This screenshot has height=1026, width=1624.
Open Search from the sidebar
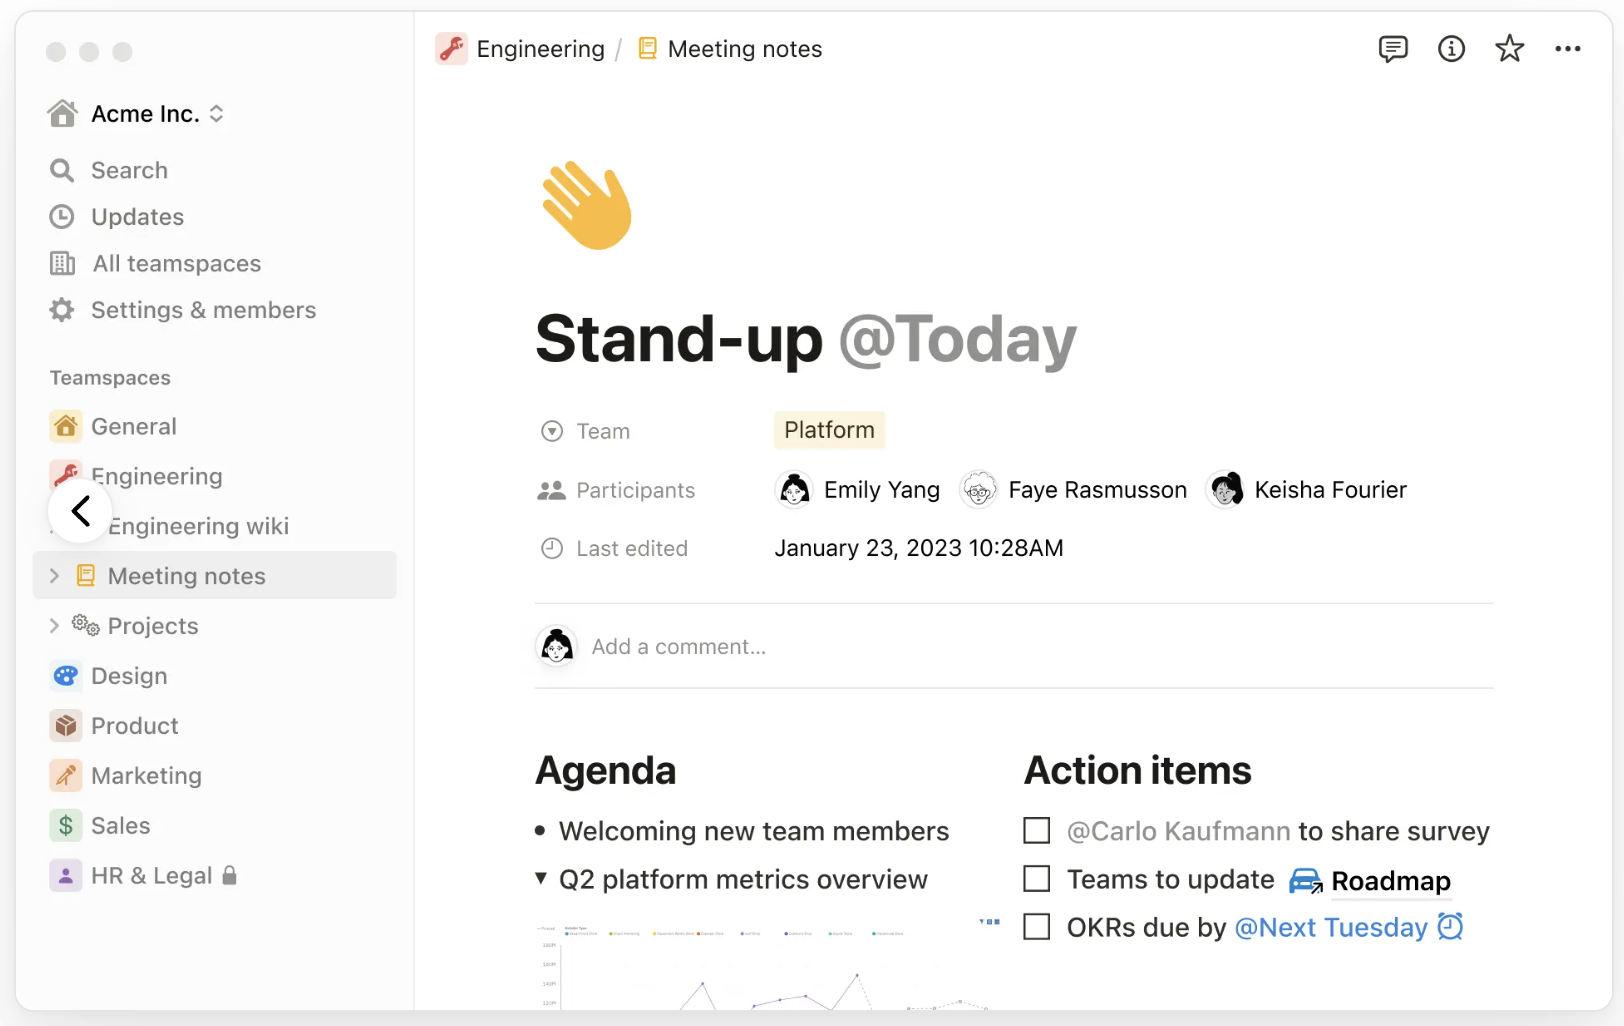coord(129,170)
